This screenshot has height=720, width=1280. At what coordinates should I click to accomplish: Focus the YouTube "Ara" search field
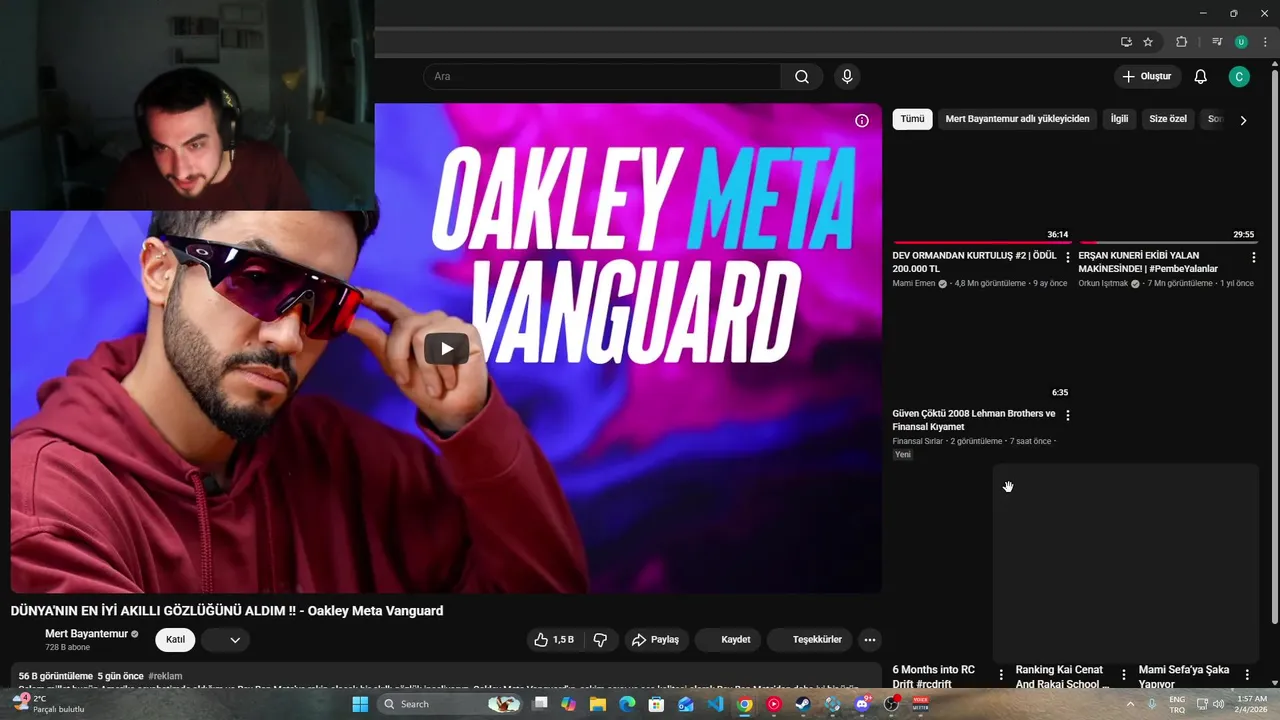pos(602,77)
